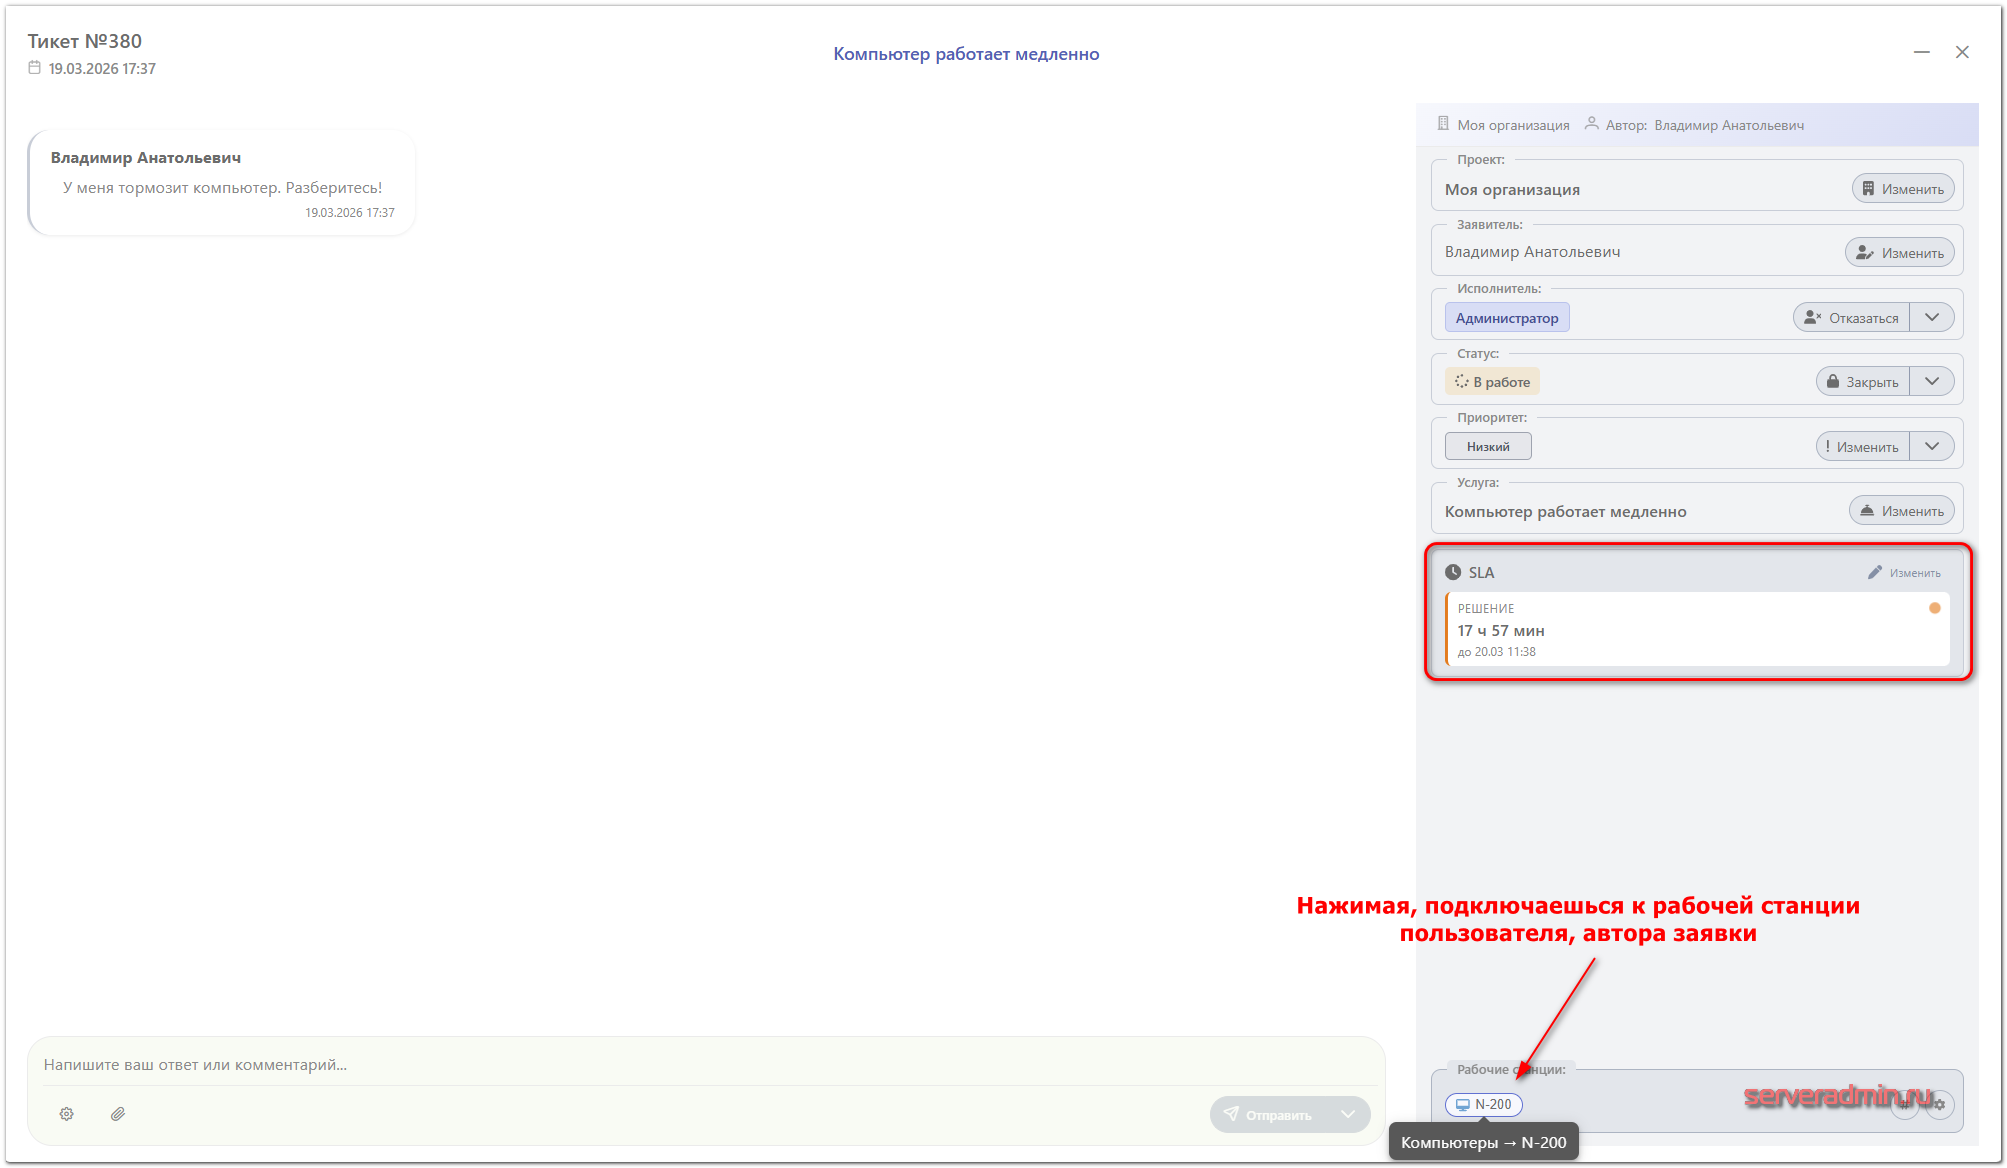This screenshot has height=1168, width=2007.
Task: Click Изменить button for Заявитель
Action: 1899,253
